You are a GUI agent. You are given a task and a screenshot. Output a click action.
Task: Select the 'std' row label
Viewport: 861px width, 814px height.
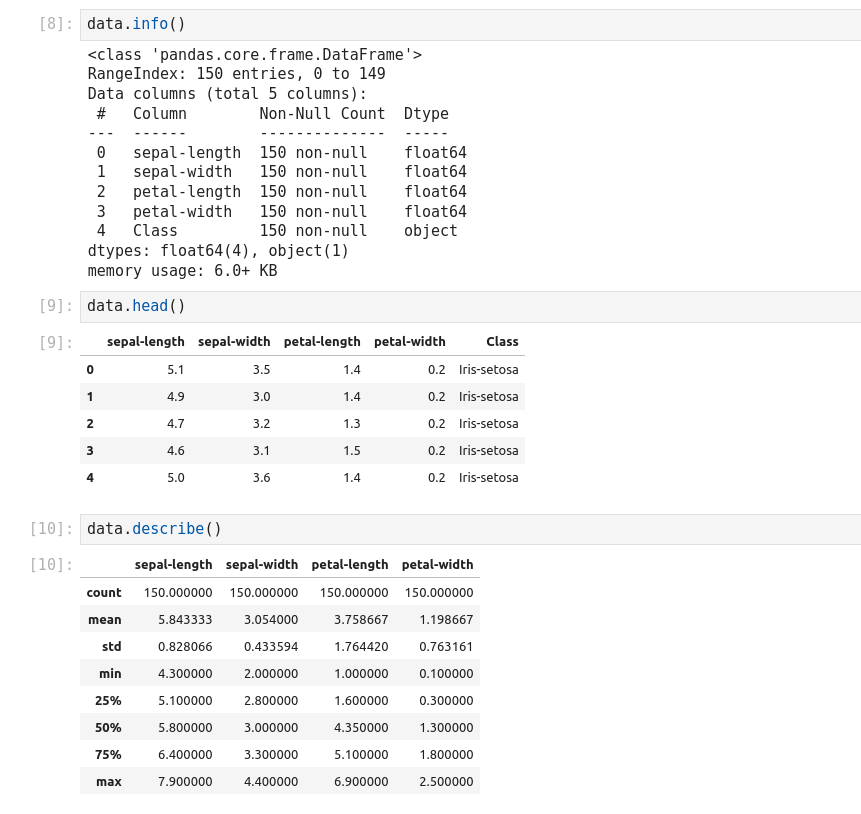point(111,647)
